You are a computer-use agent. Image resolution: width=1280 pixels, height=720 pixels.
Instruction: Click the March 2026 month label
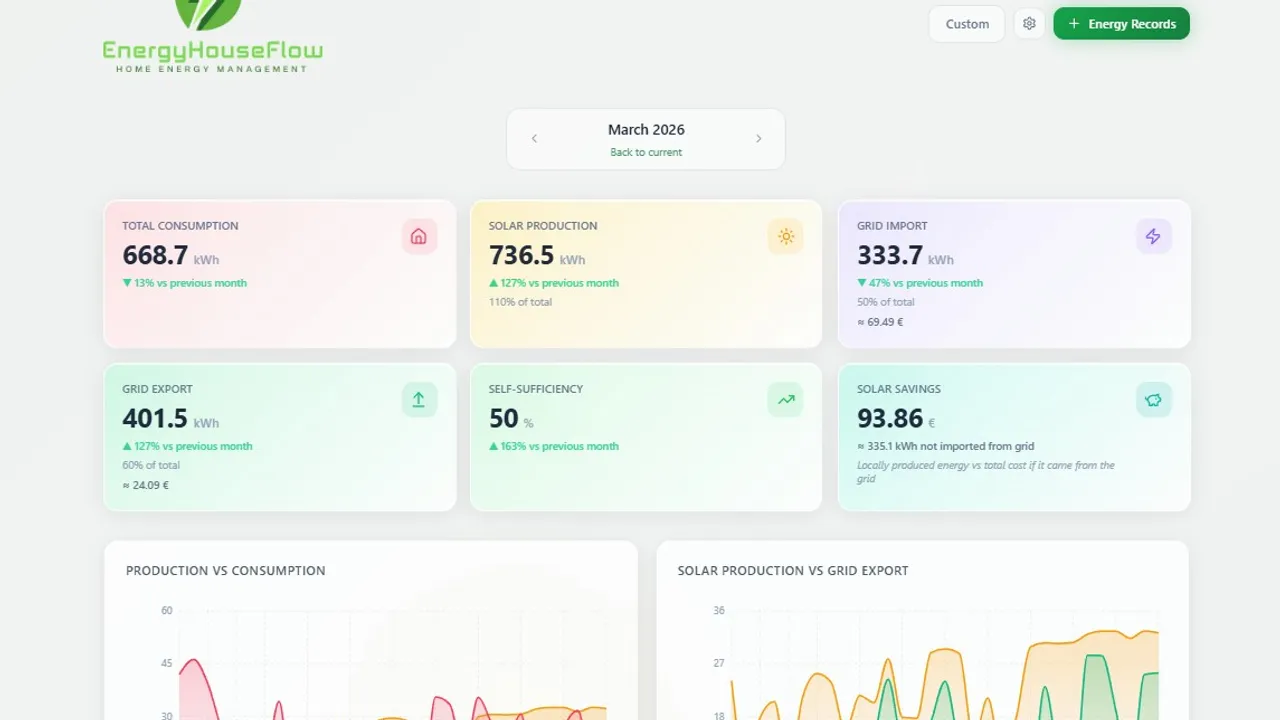[x=646, y=130]
